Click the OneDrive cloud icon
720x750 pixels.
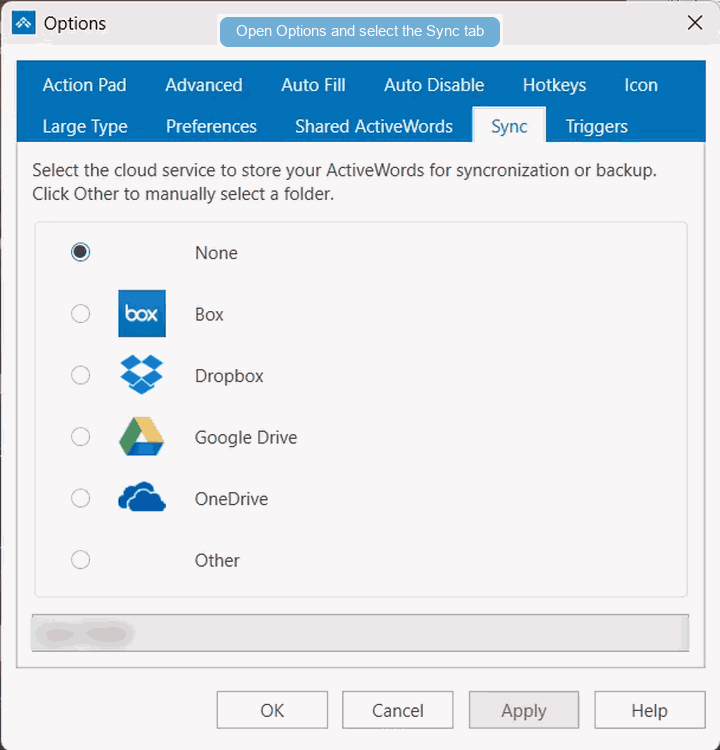[x=142, y=497]
